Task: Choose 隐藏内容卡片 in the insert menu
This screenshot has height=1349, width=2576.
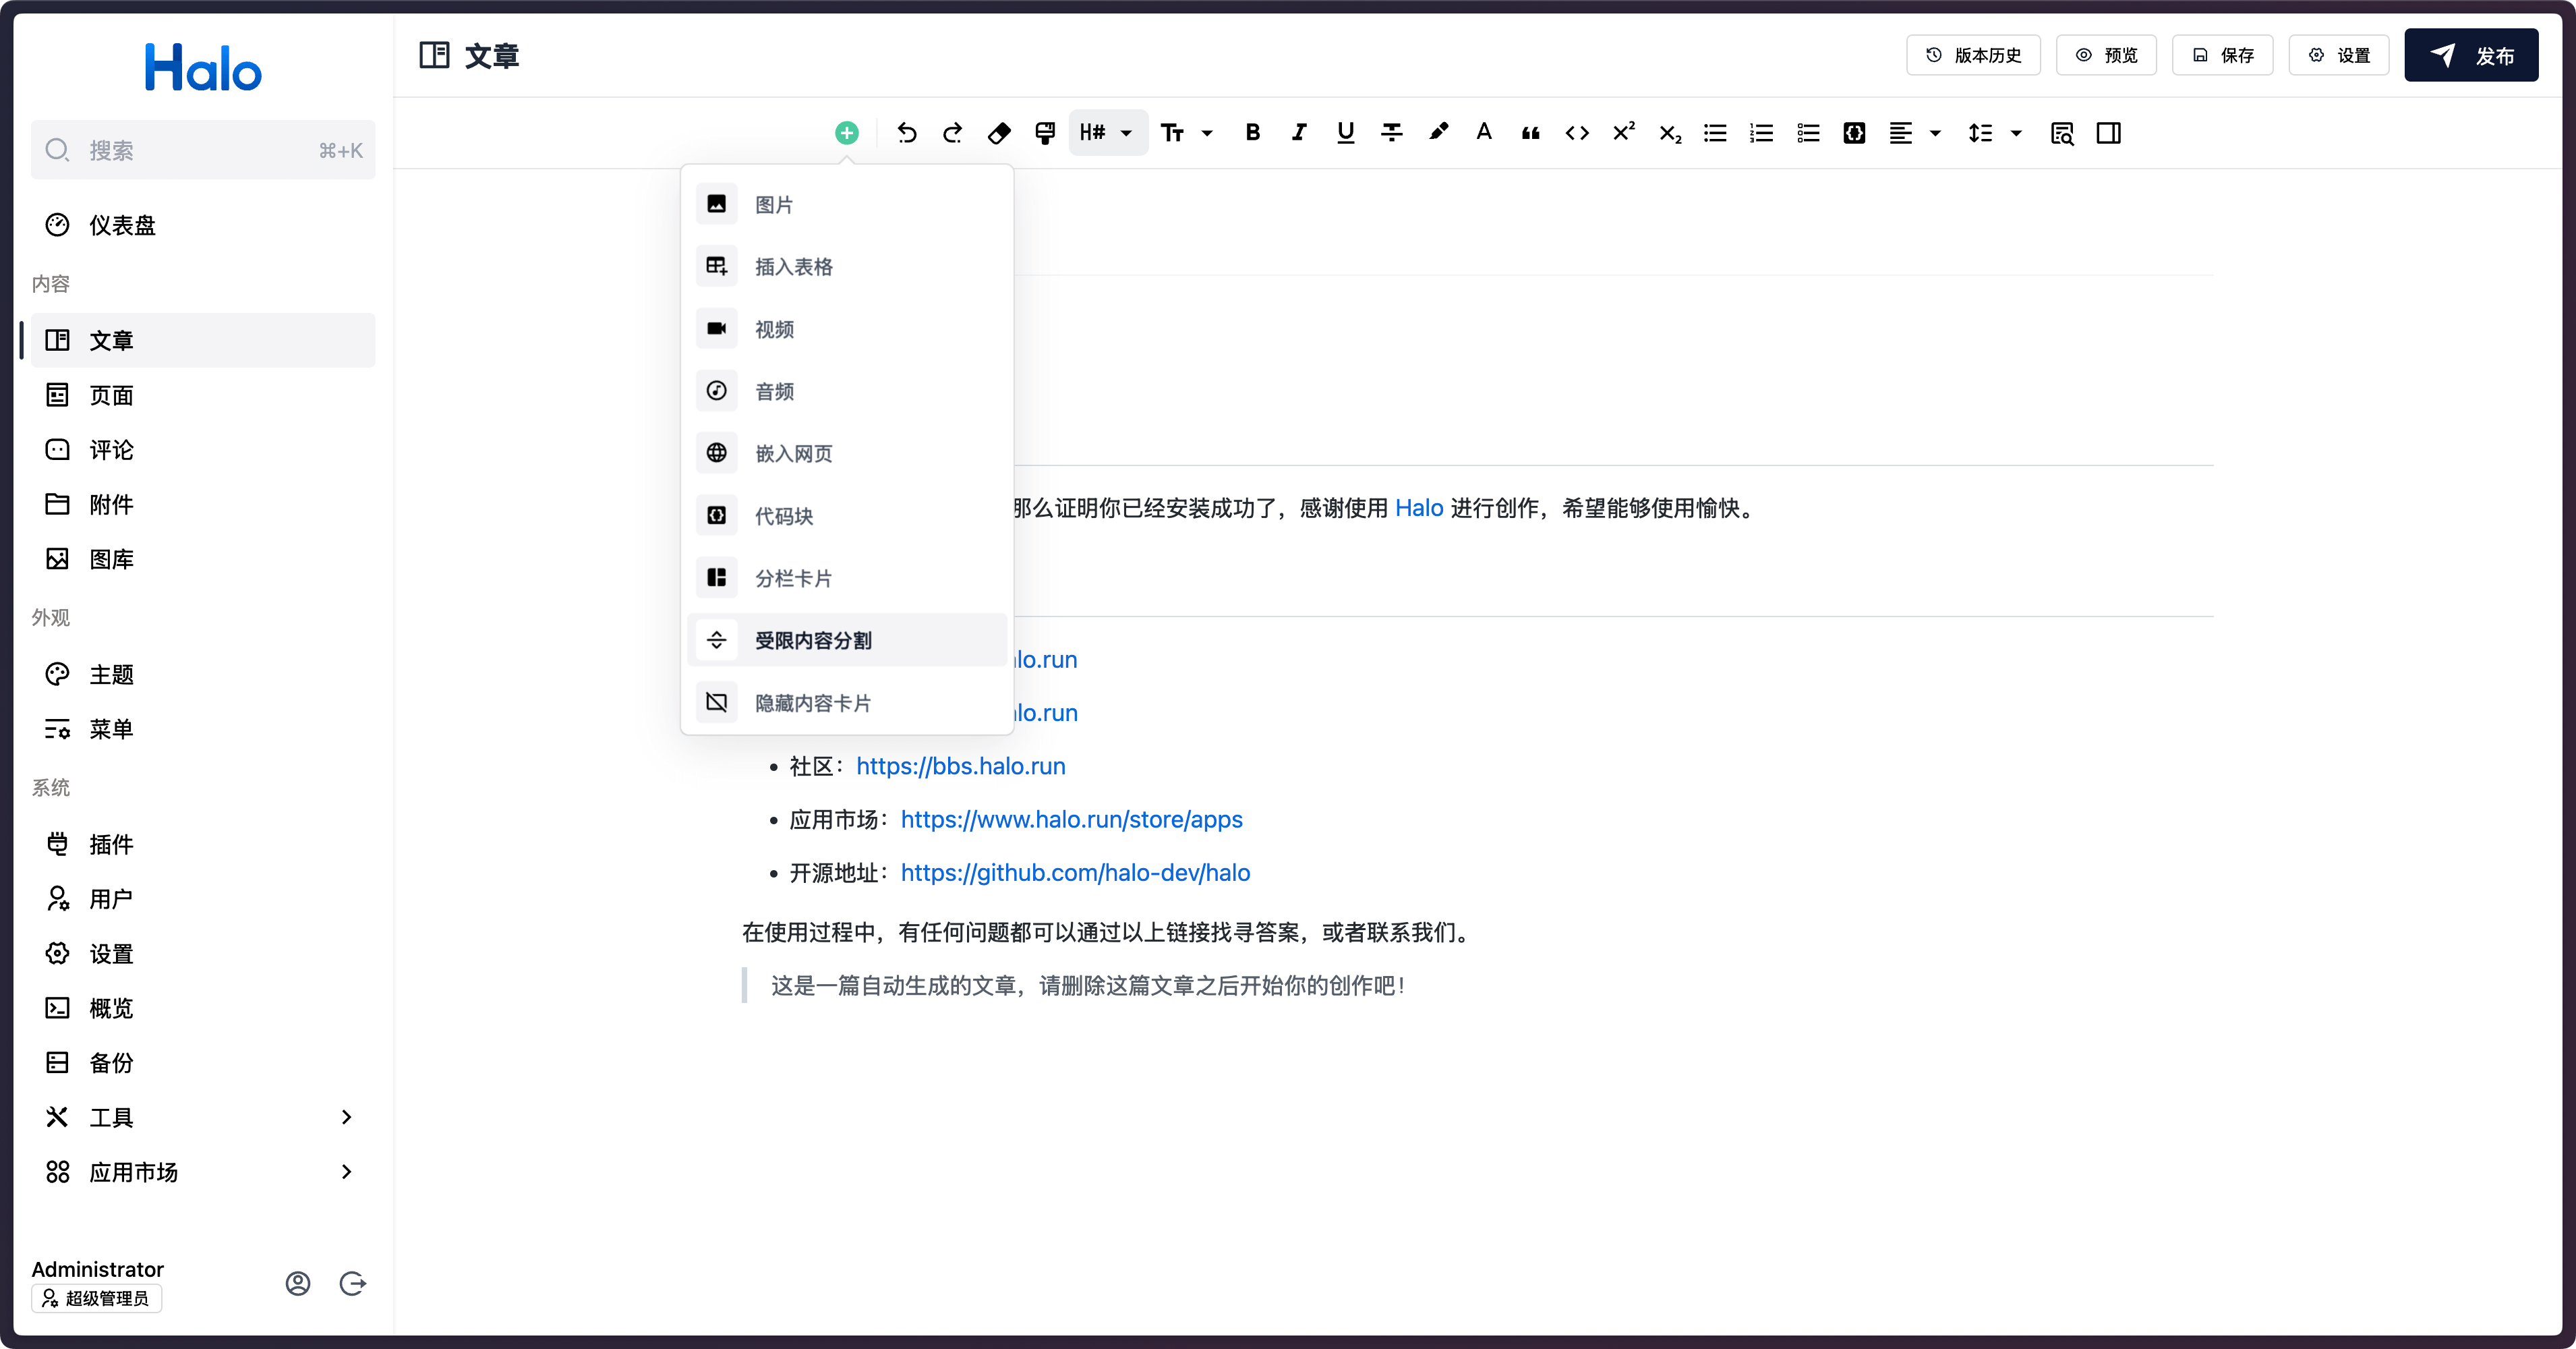Action: tap(847, 703)
